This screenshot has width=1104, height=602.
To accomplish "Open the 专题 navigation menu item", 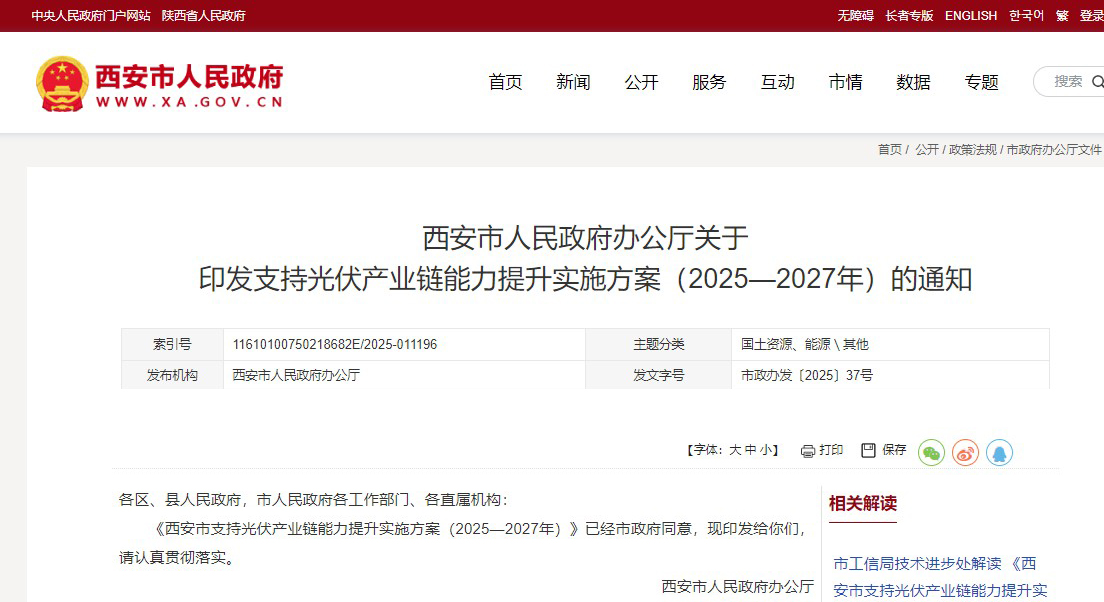I will tap(981, 82).
